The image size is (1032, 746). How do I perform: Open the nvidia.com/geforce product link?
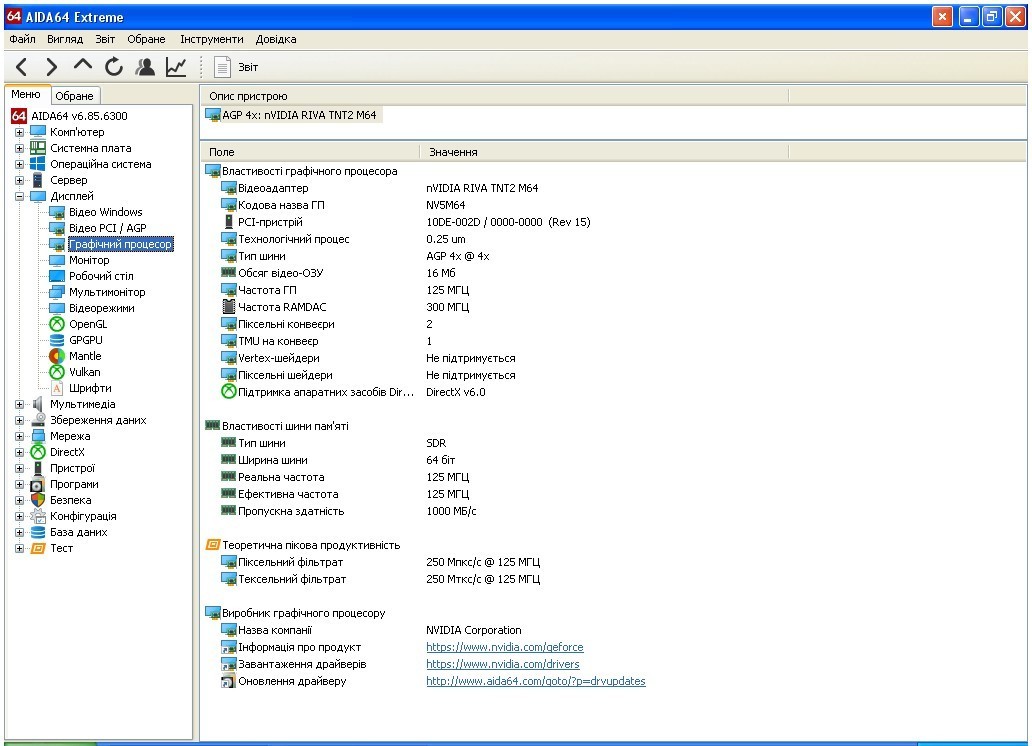click(x=504, y=647)
